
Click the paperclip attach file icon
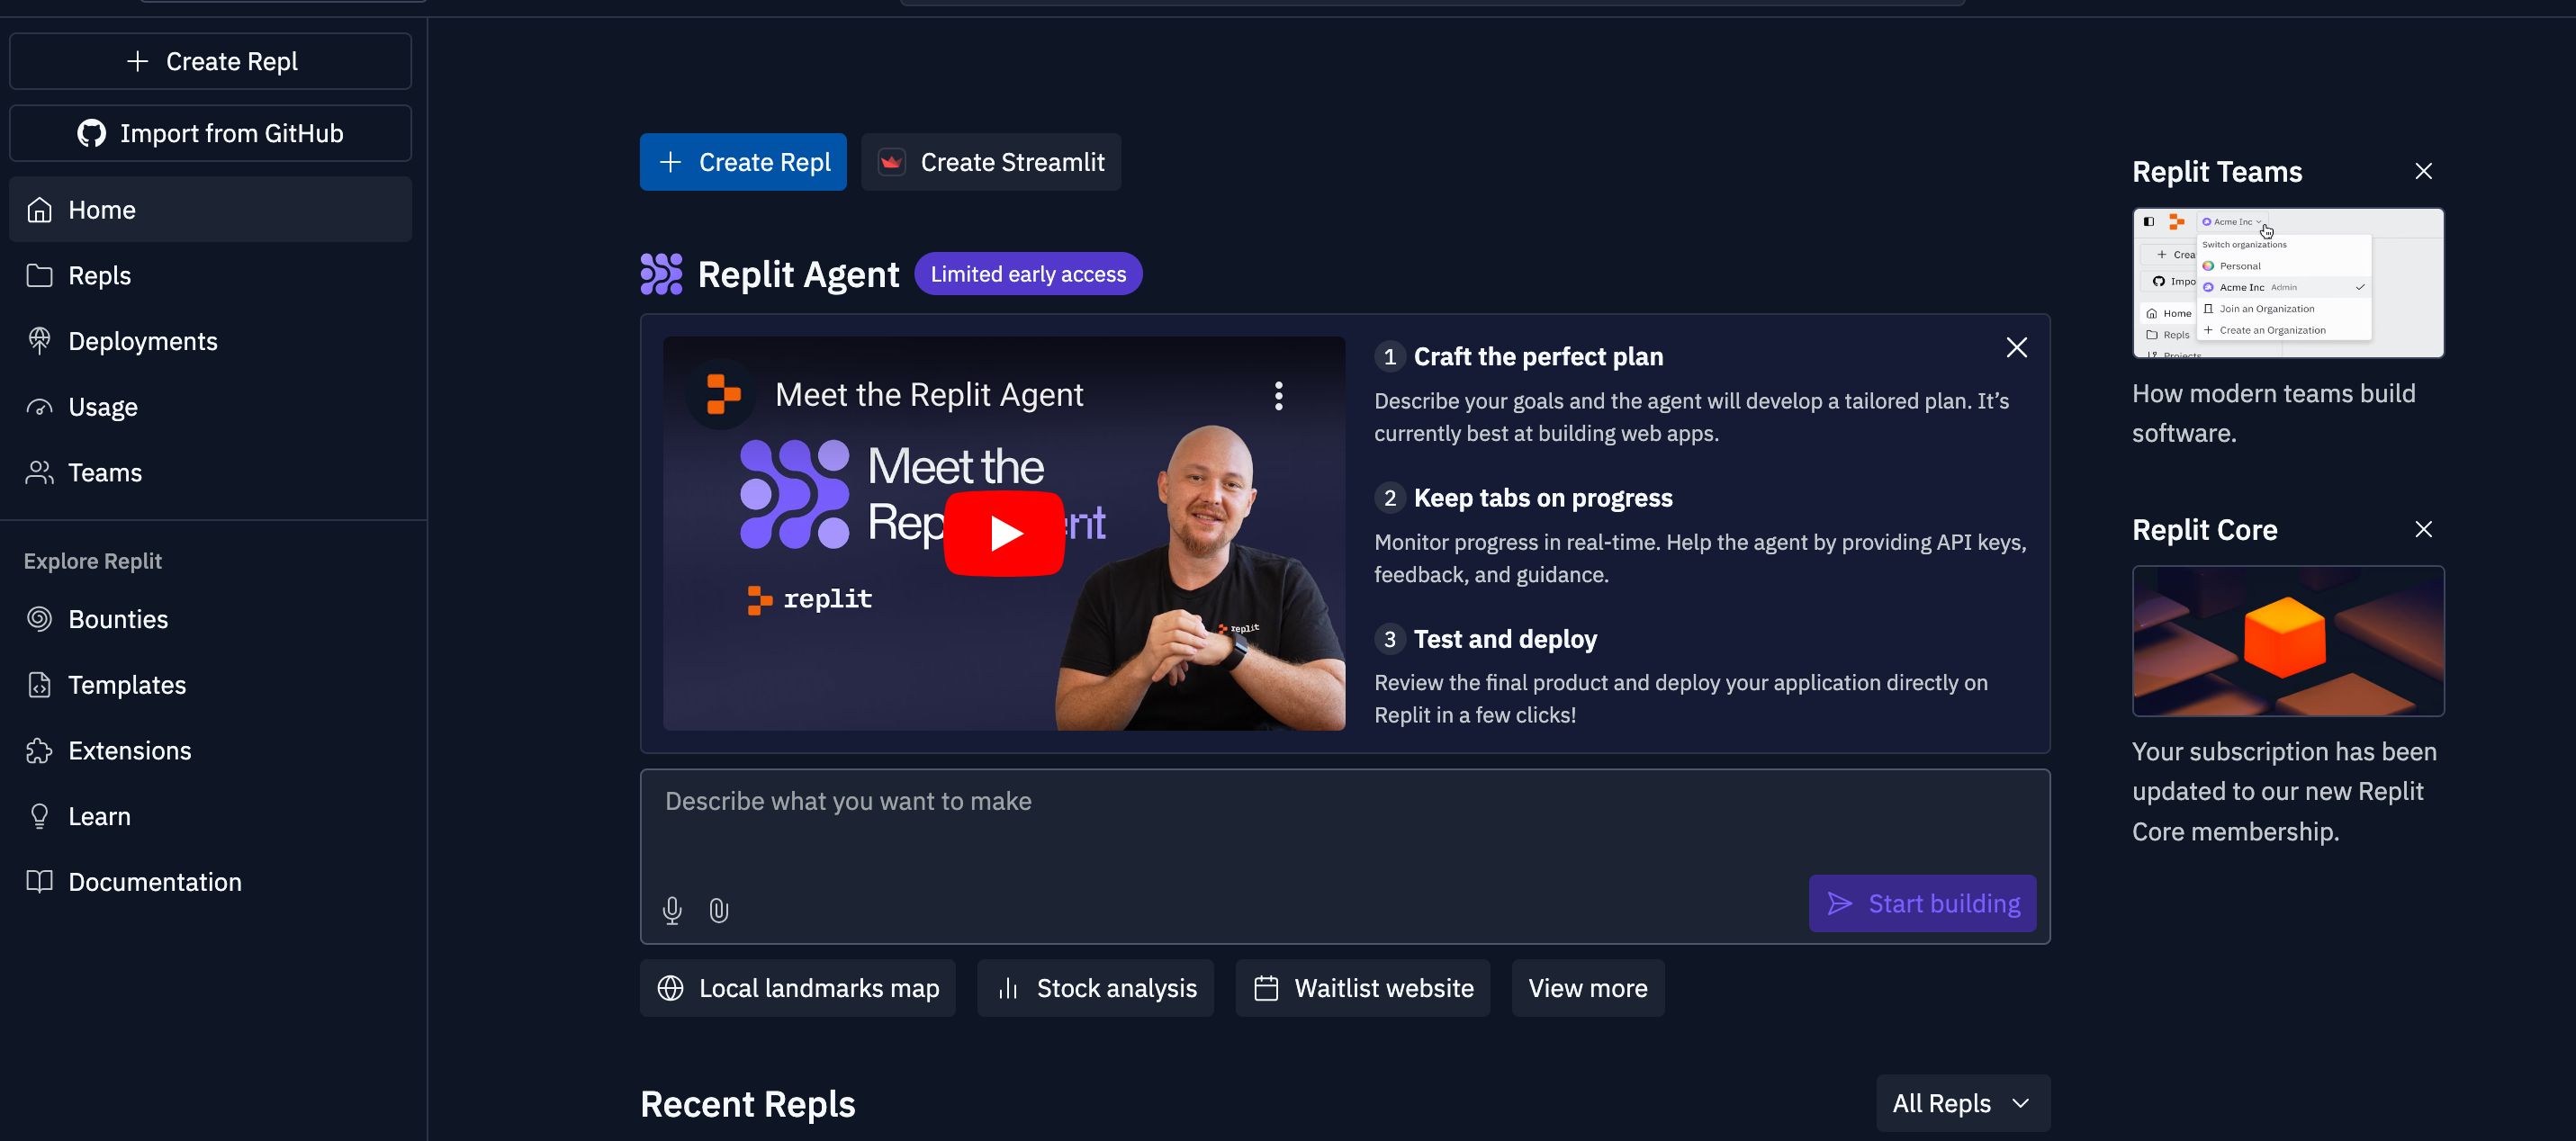tap(719, 910)
